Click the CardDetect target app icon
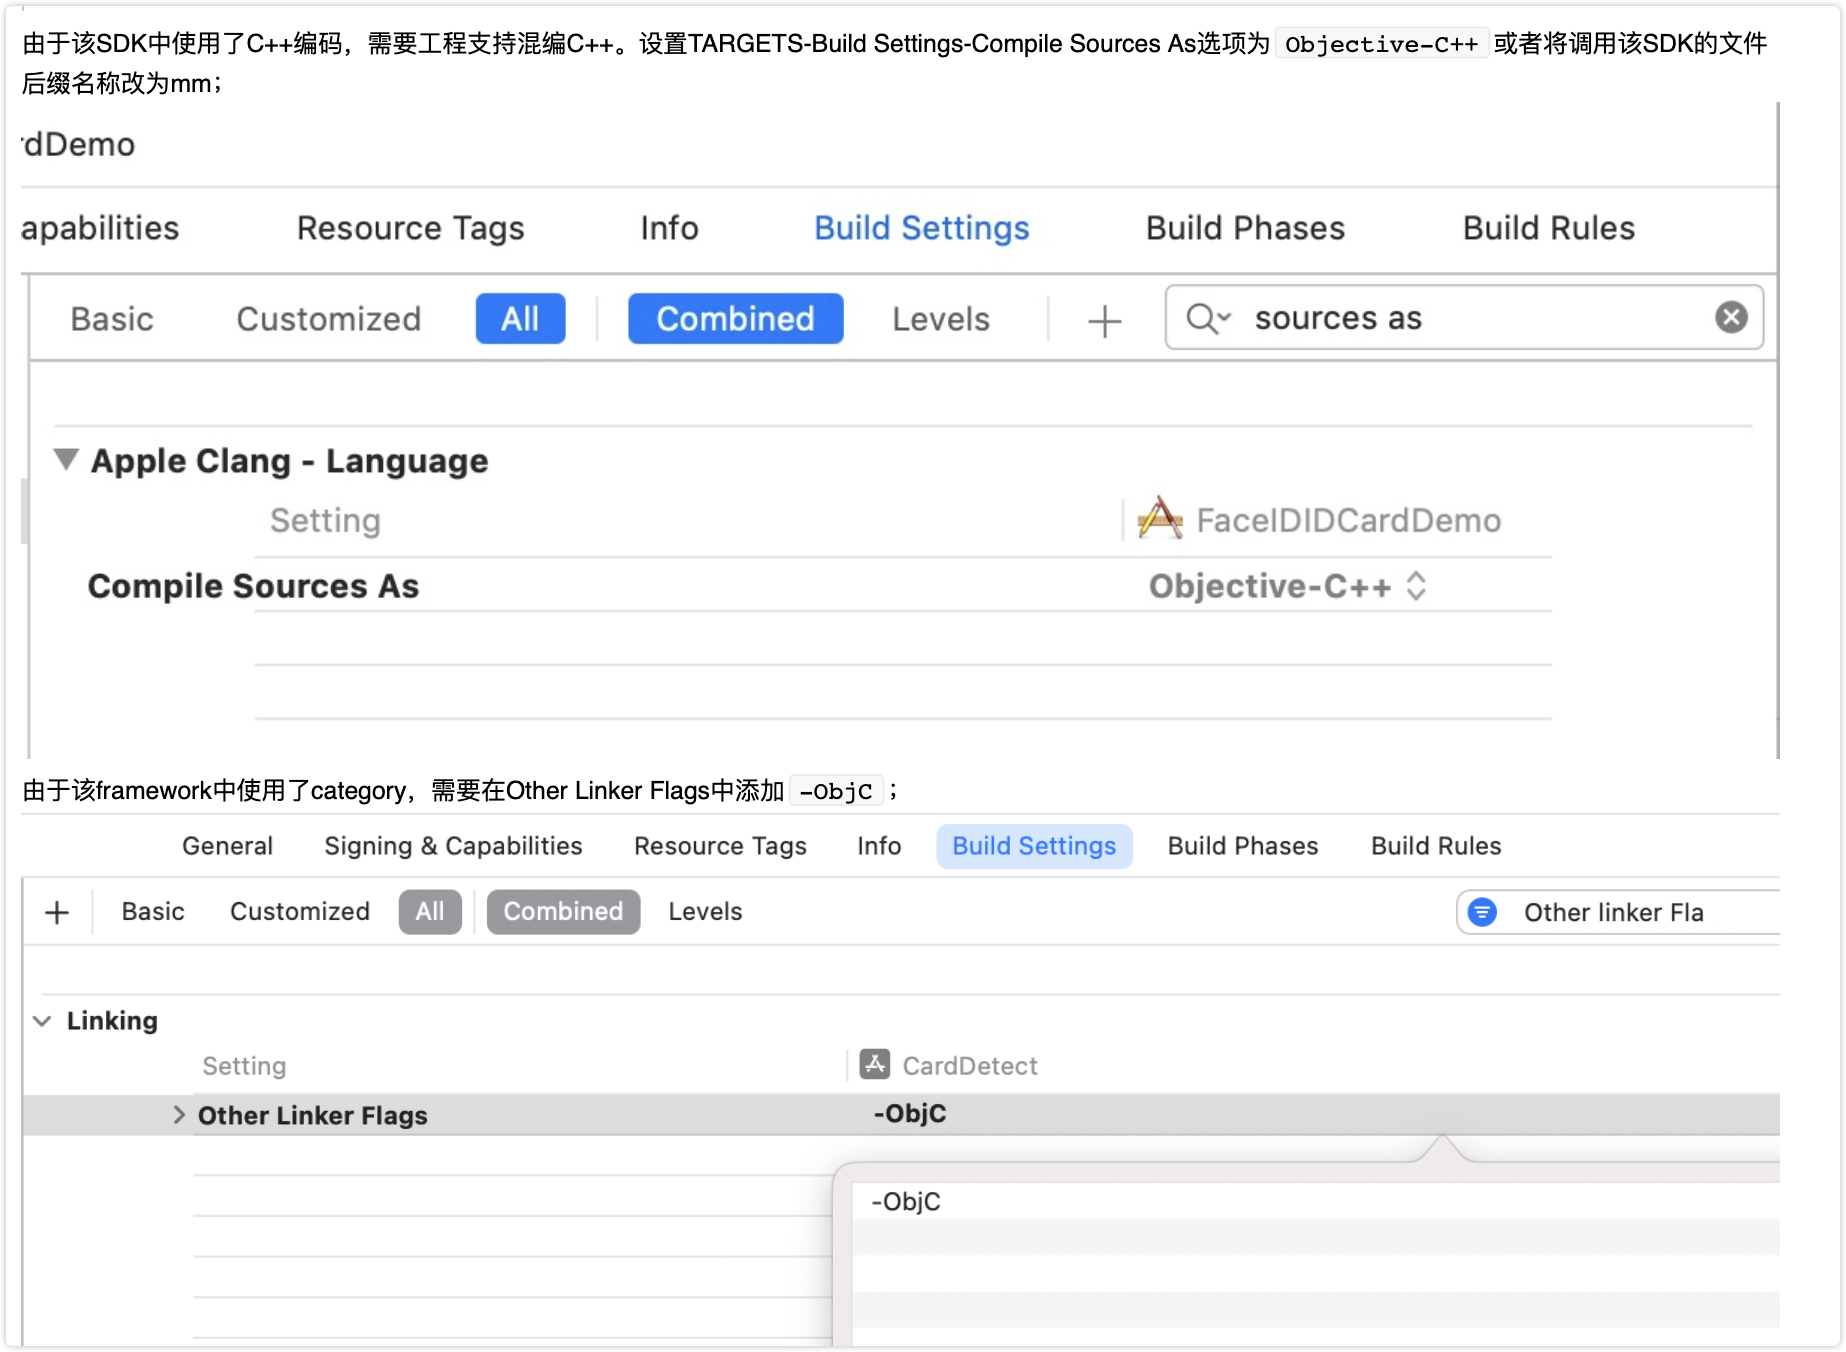This screenshot has width=1846, height=1352. [x=875, y=1064]
